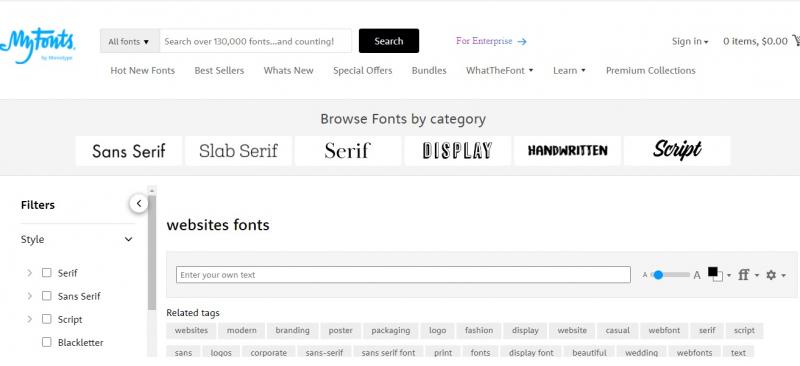Browse the Handwritten category tile
The width and height of the screenshot is (800, 366).
point(567,151)
